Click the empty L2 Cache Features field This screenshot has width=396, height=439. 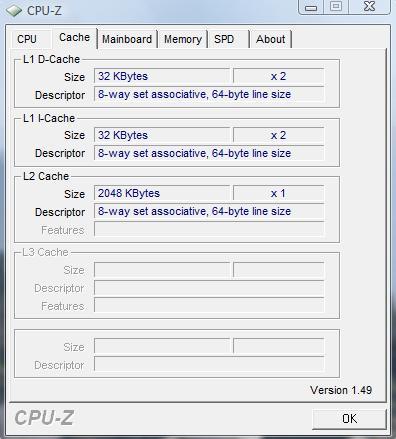coord(209,229)
